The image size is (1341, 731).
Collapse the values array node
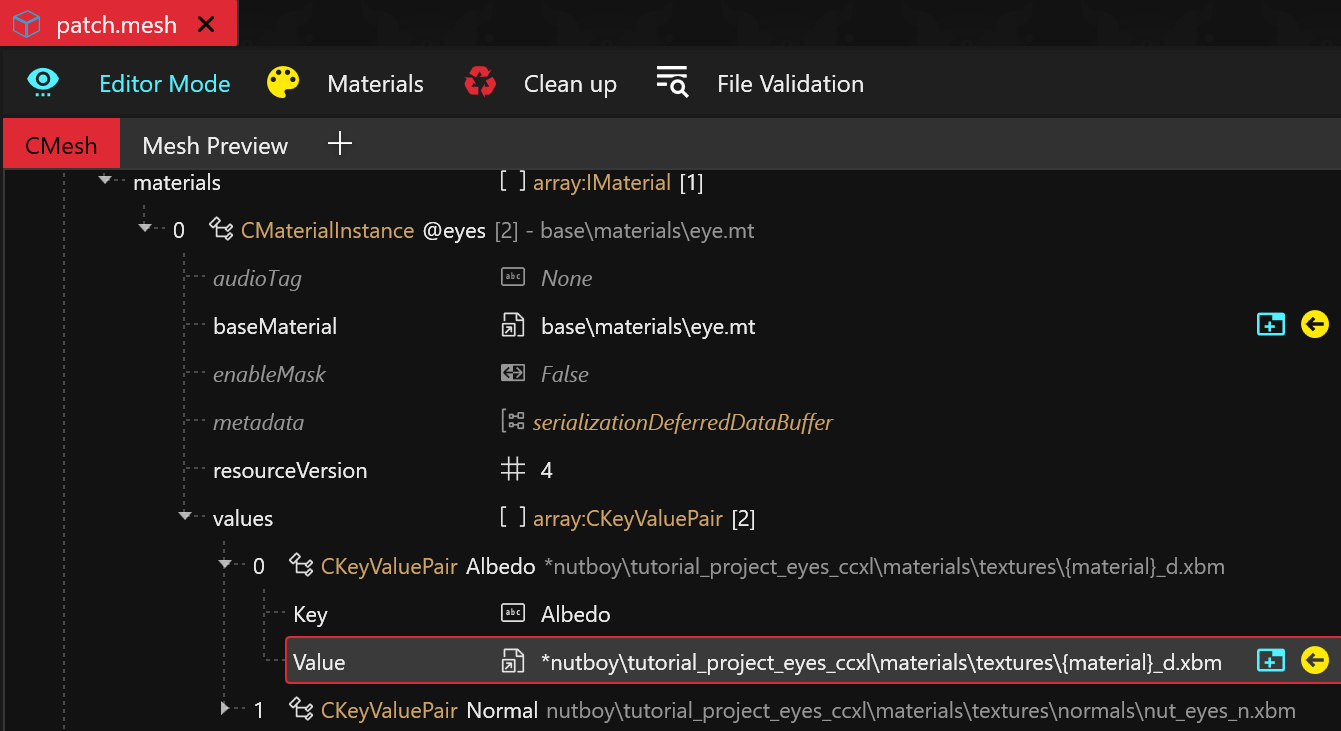185,517
